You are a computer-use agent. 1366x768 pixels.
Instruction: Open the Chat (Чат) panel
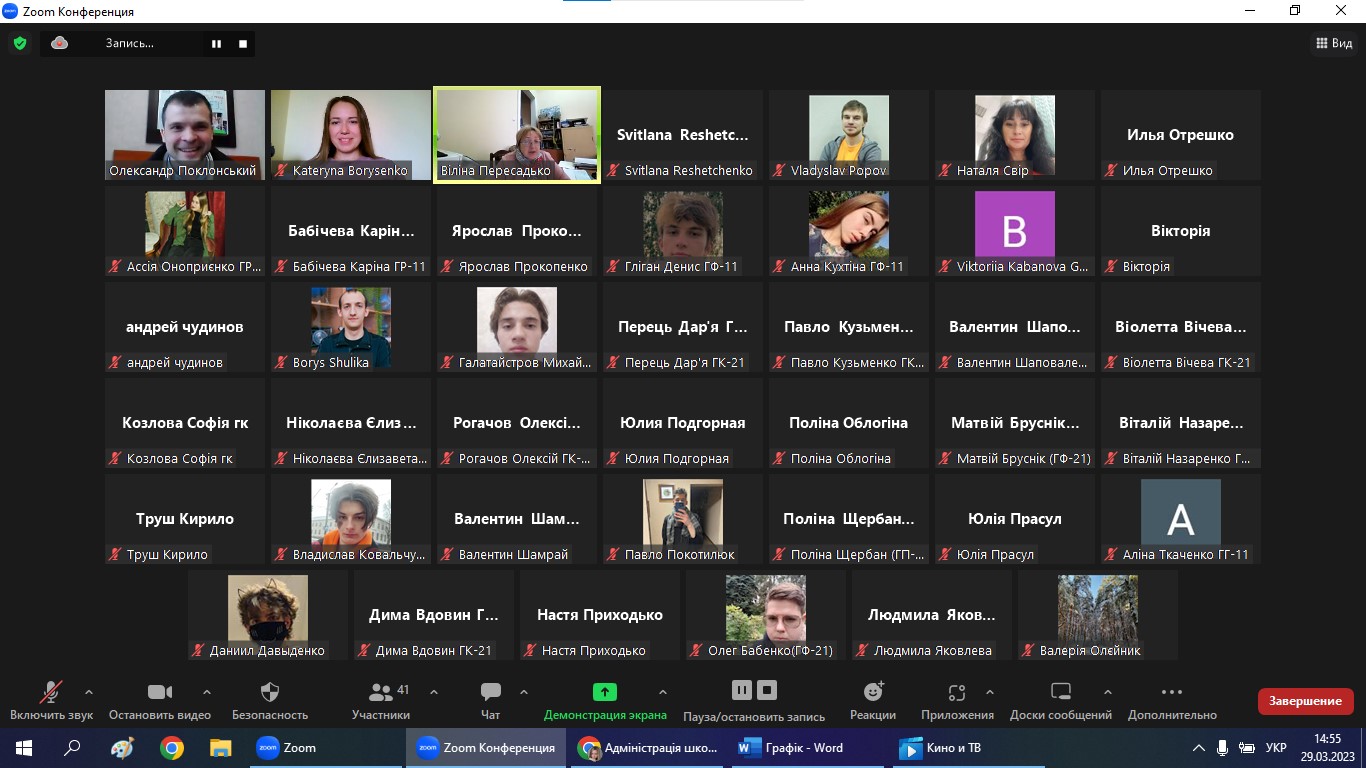[x=490, y=692]
